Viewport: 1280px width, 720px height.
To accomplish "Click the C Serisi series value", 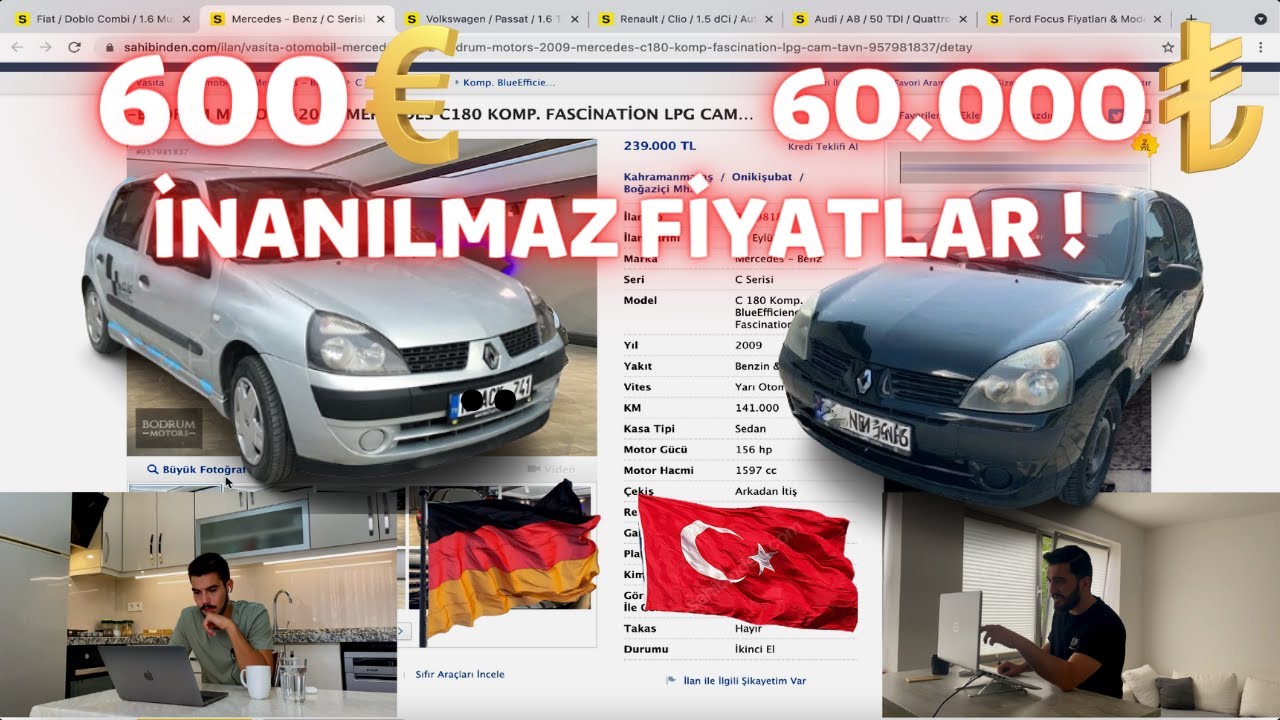I will click(x=754, y=280).
